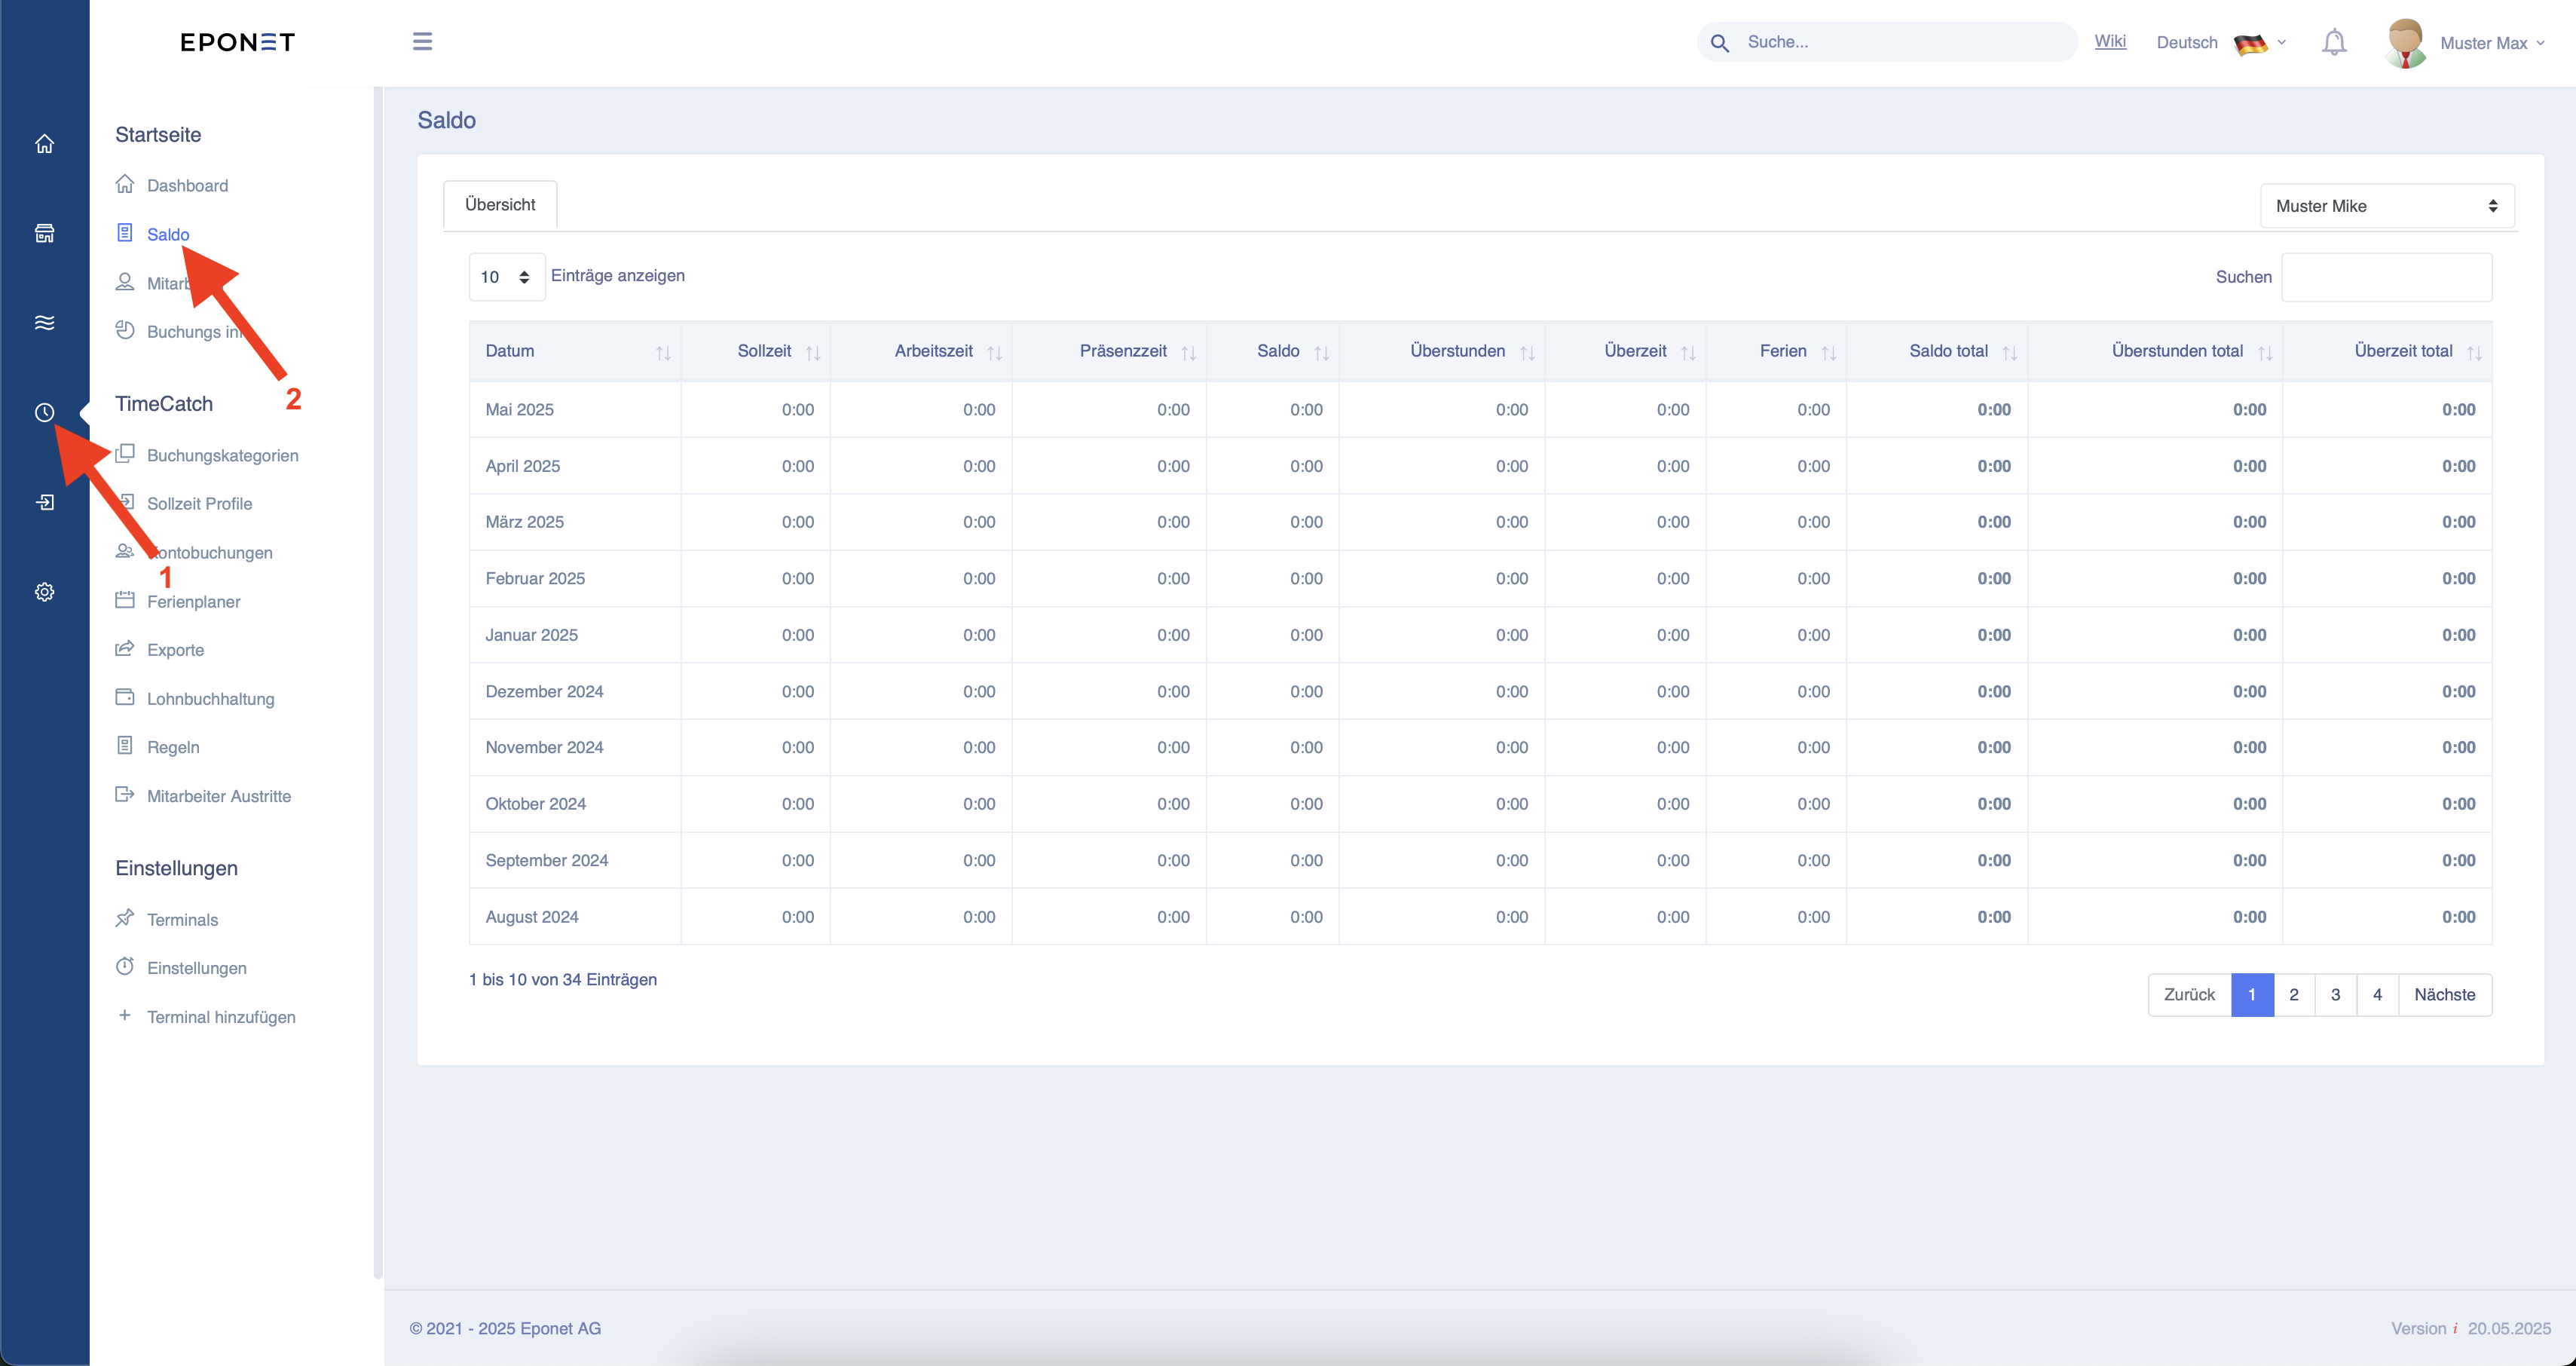Sort by Sollzeit column arrows
The height and width of the screenshot is (1366, 2576).
pyautogui.click(x=813, y=352)
